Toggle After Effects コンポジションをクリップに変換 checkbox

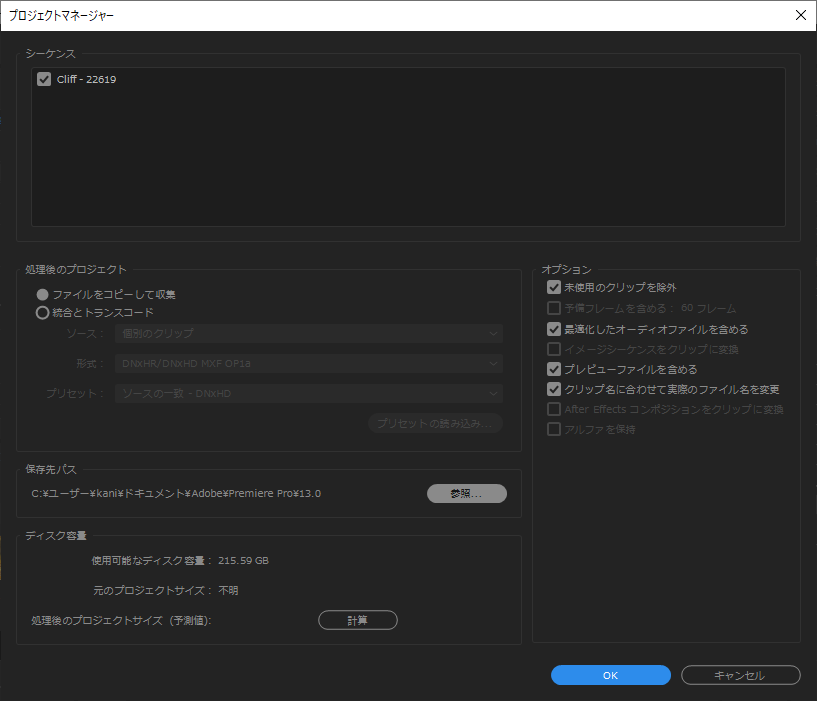pos(554,409)
